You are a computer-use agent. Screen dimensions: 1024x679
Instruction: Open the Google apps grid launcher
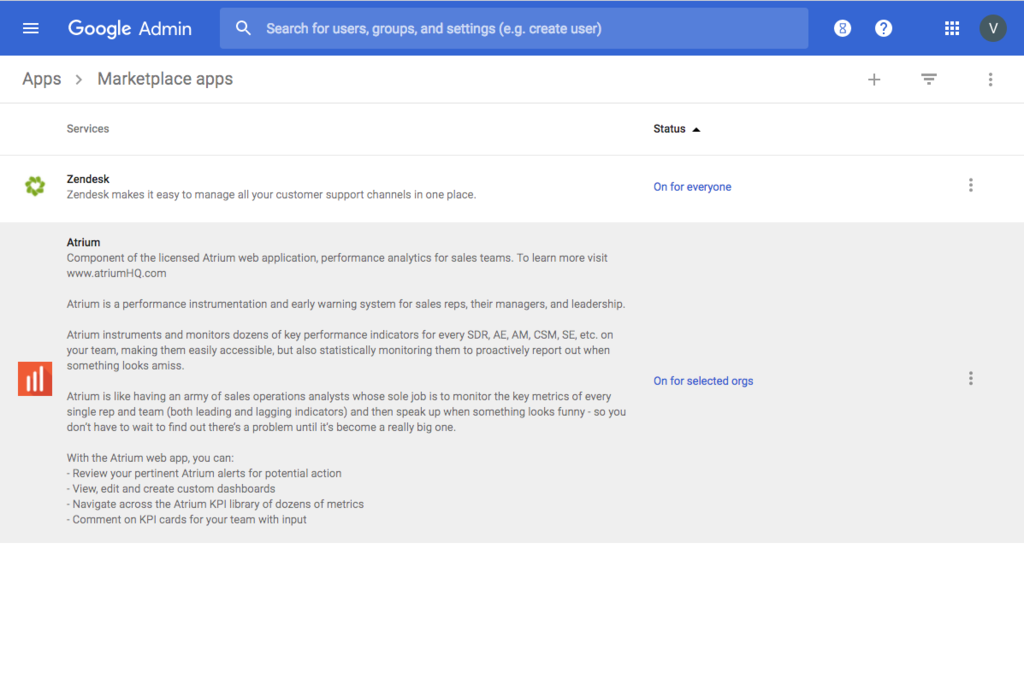coord(952,28)
